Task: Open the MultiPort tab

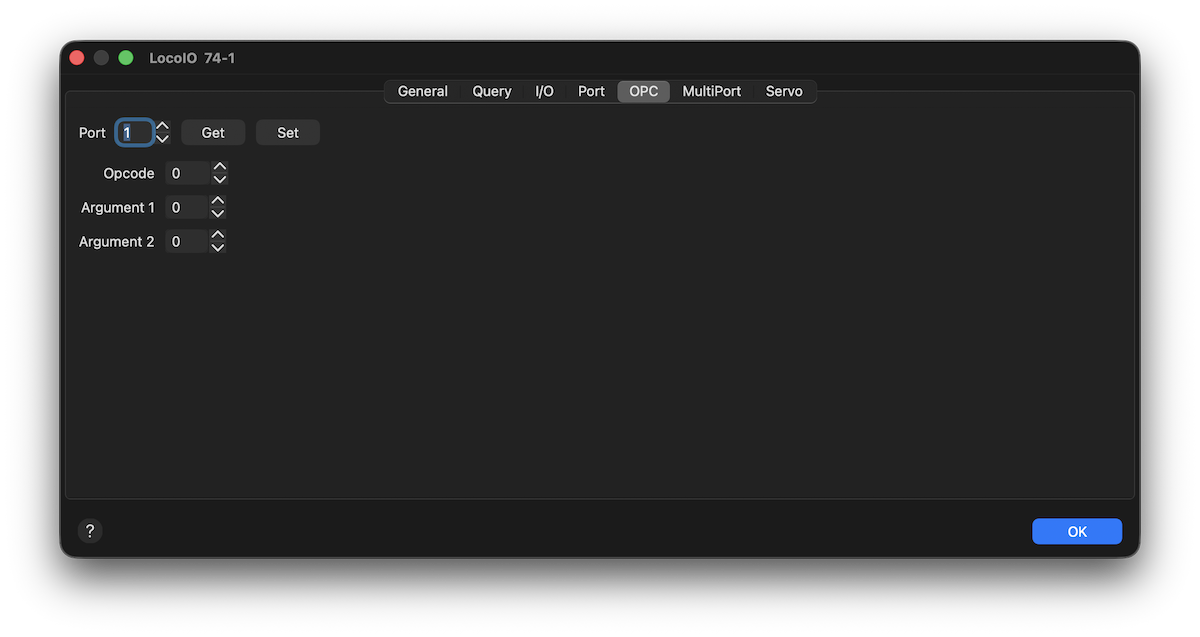Action: [x=711, y=91]
